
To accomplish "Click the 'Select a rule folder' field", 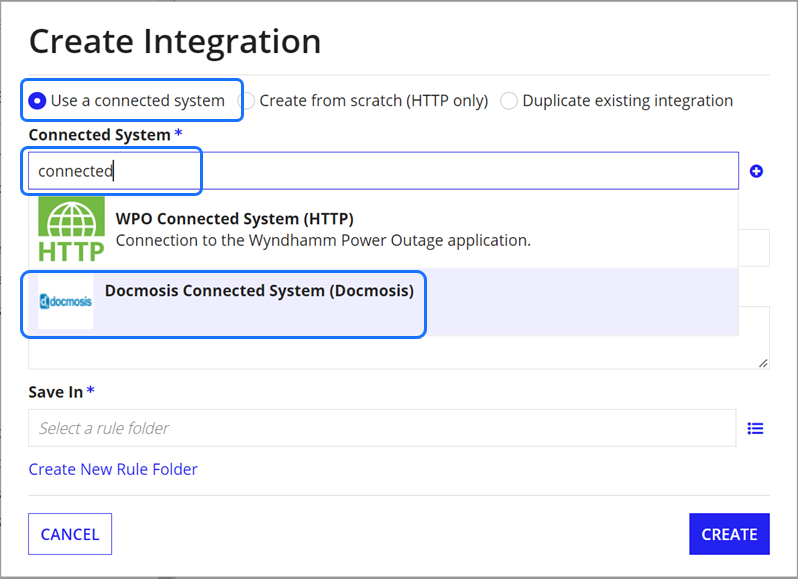I will point(382,428).
